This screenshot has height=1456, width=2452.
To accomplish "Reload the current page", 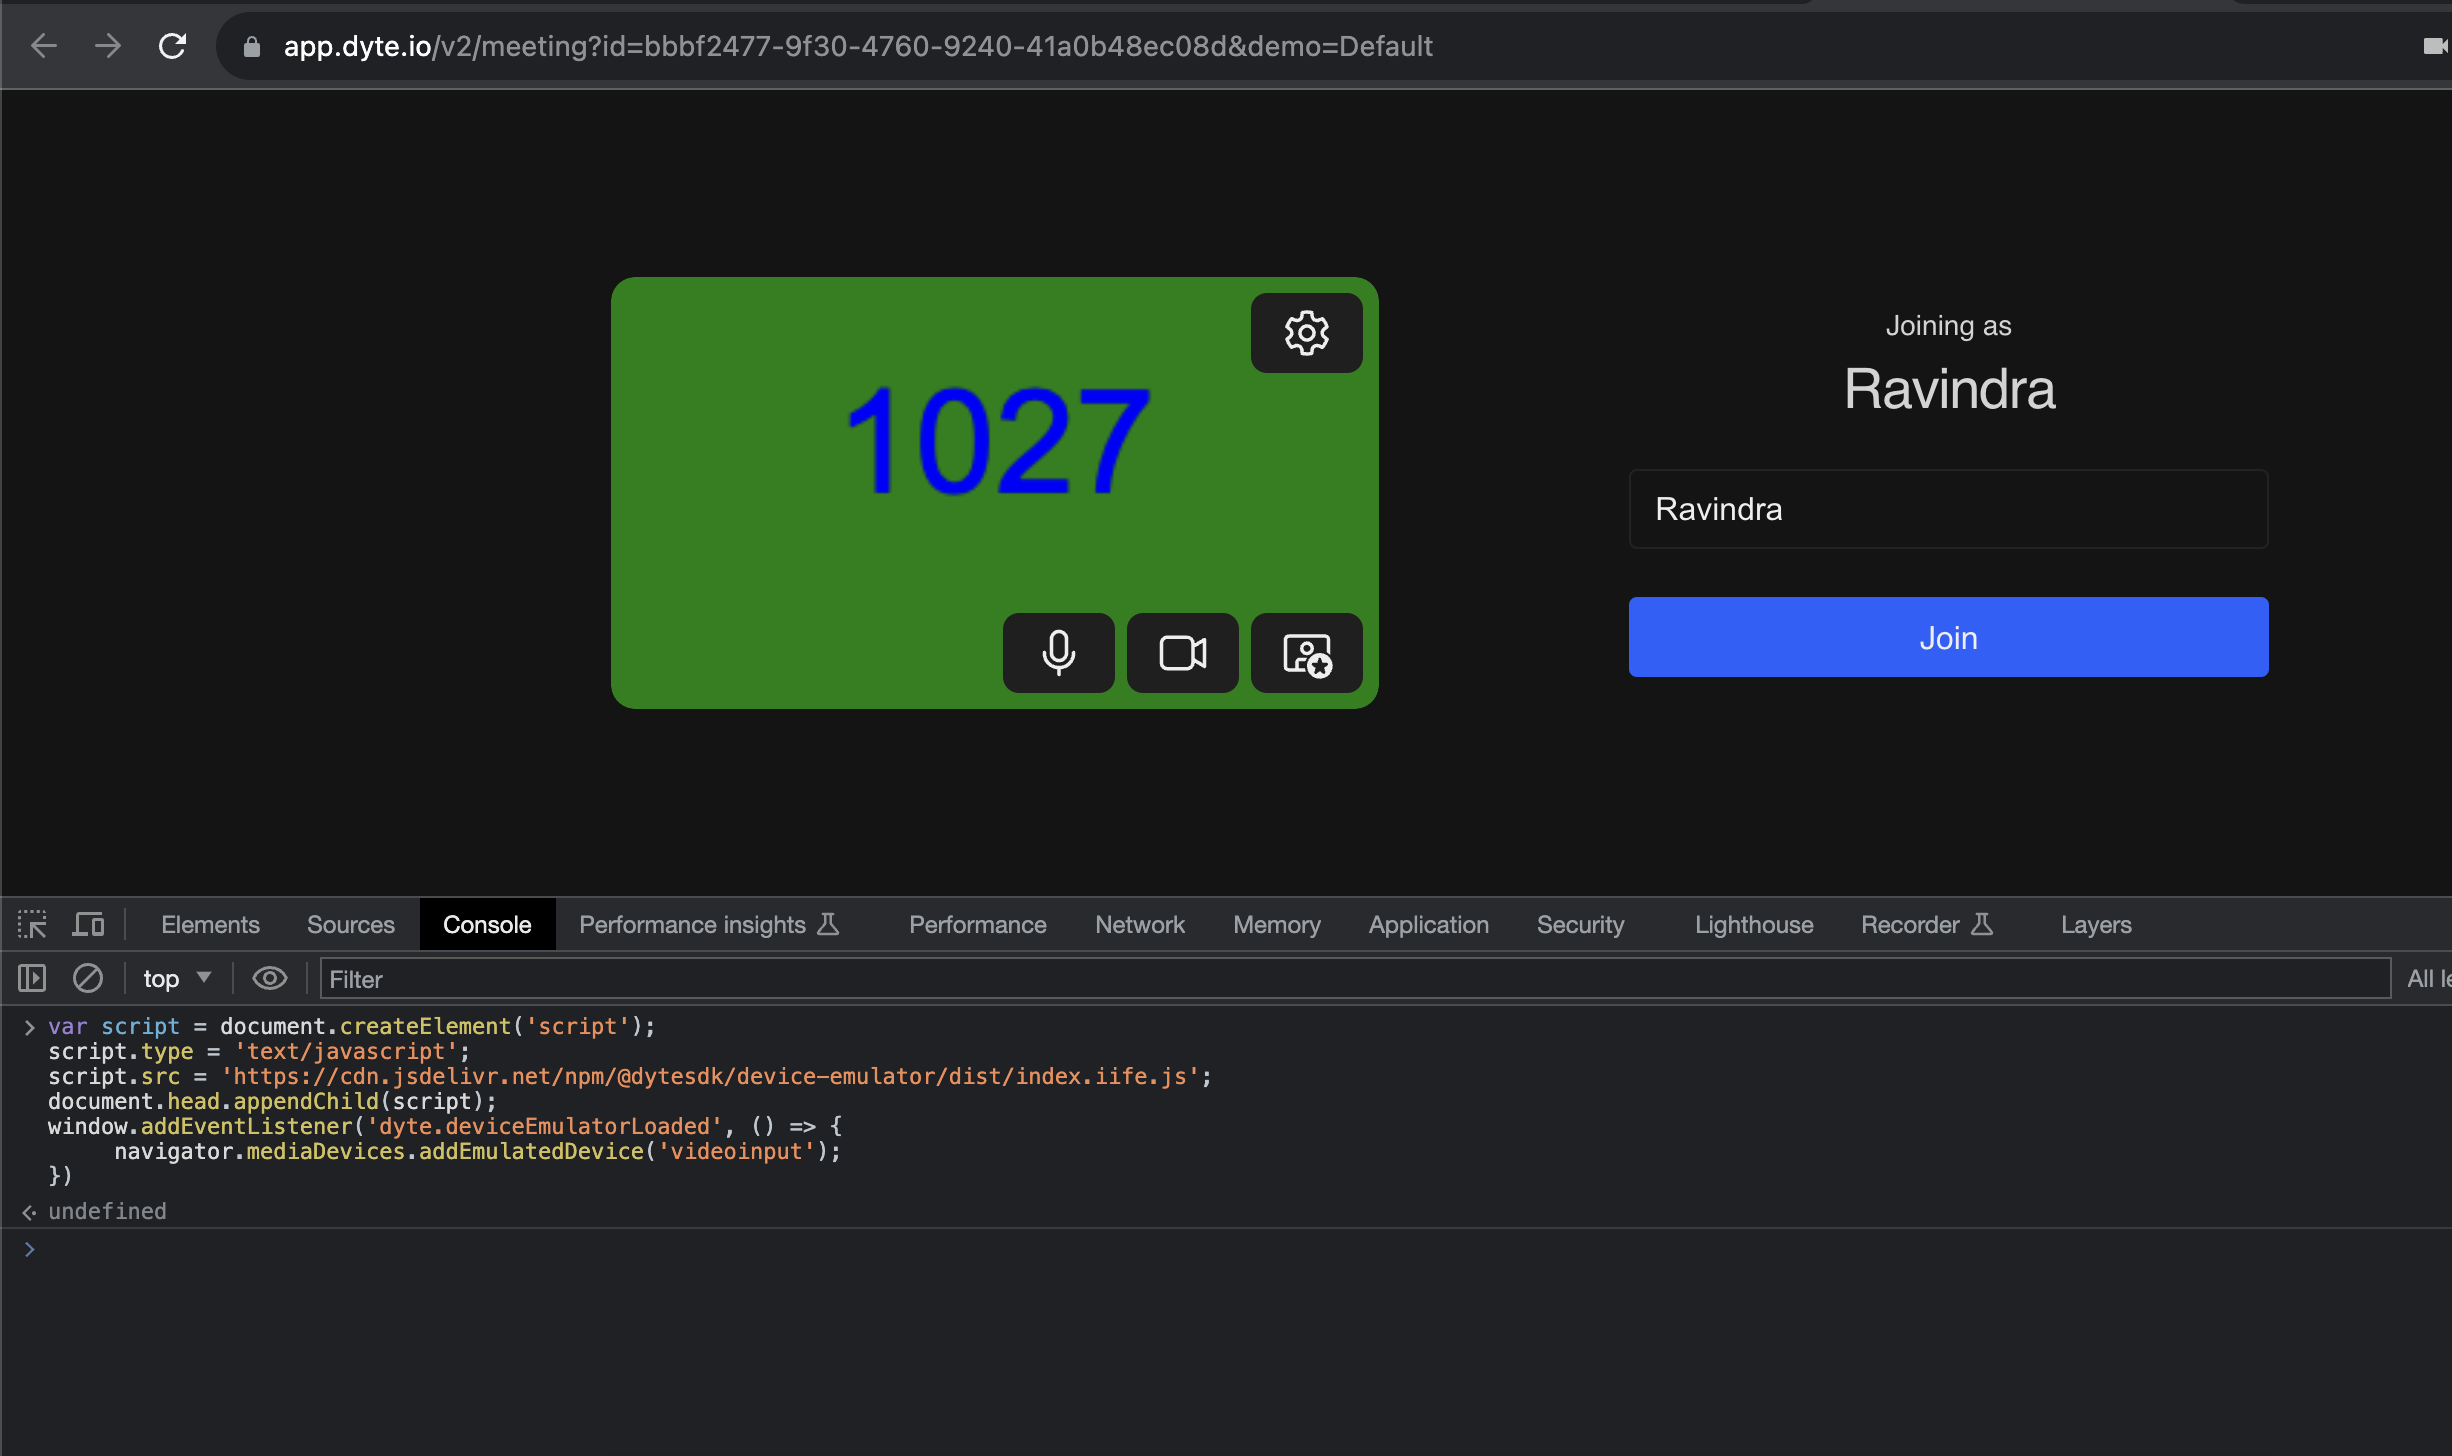I will 172,46.
